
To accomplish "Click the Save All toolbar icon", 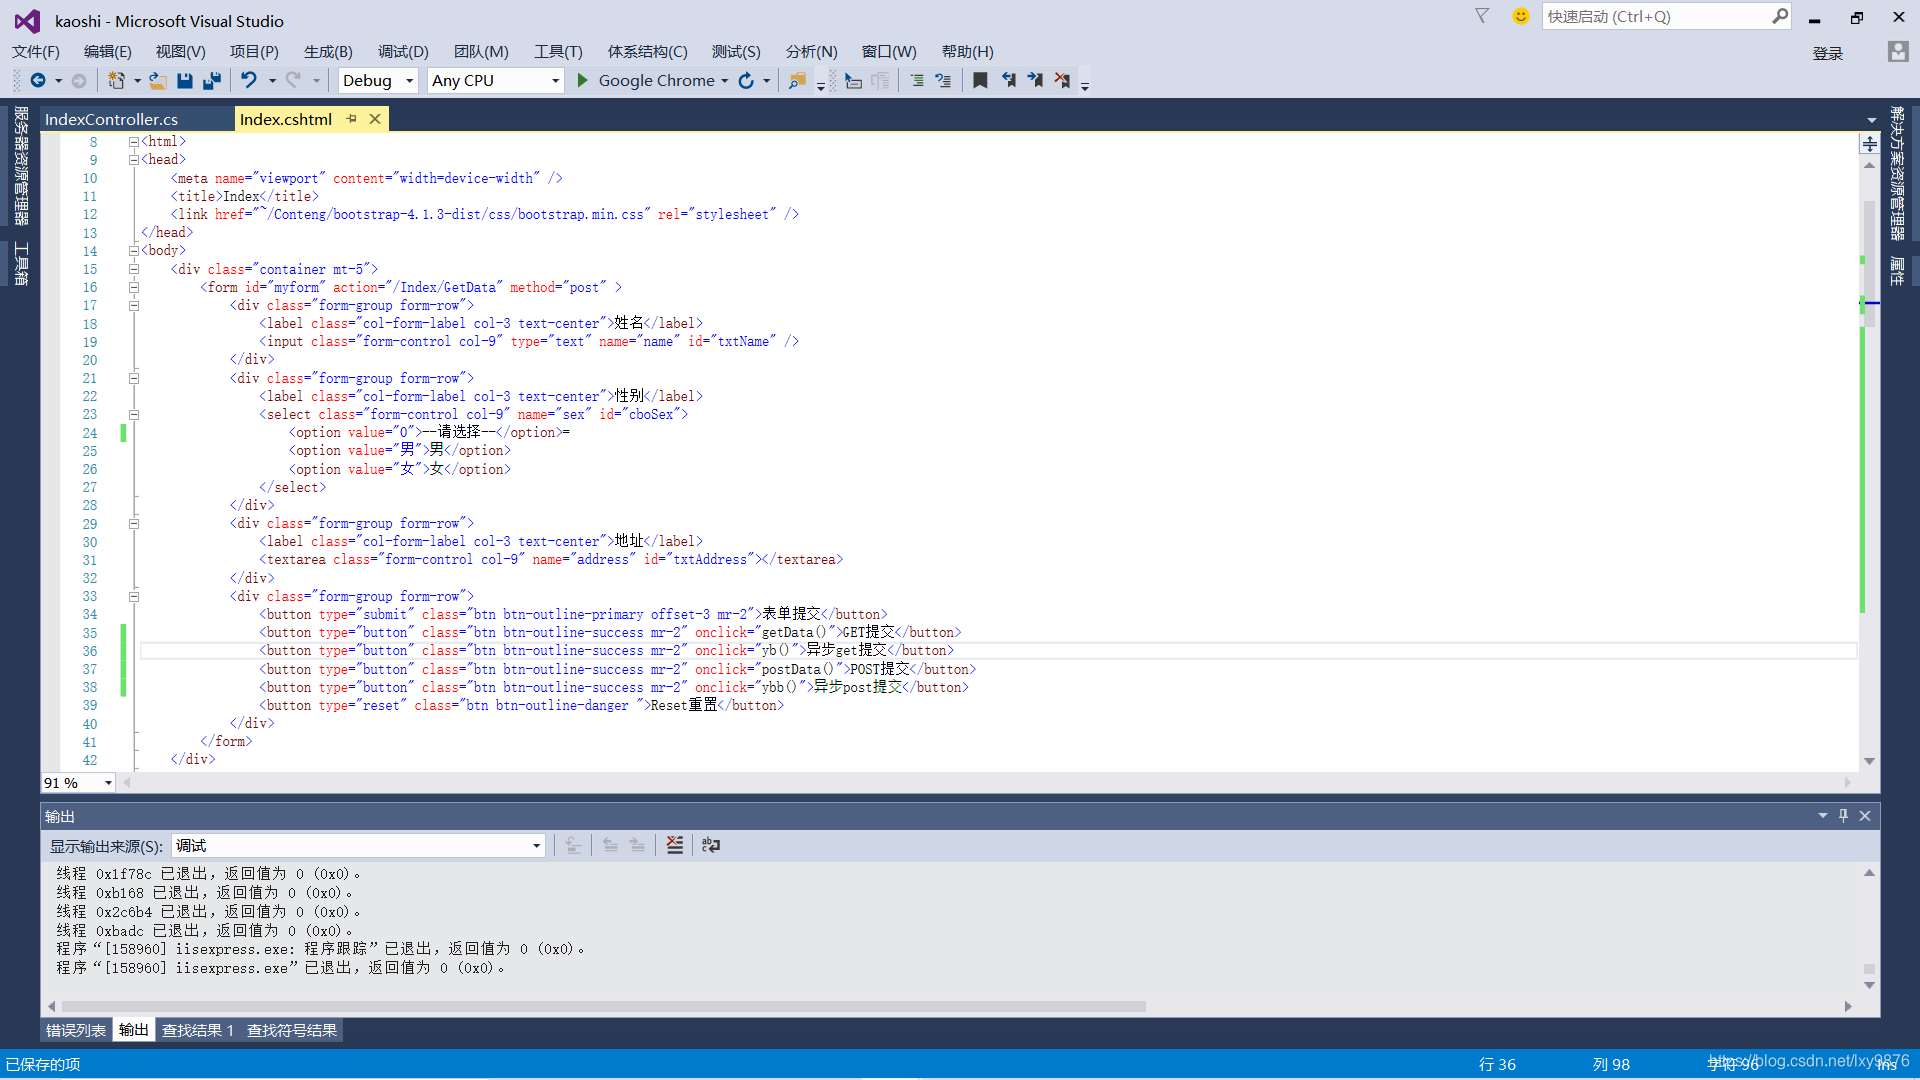I will pos(211,81).
